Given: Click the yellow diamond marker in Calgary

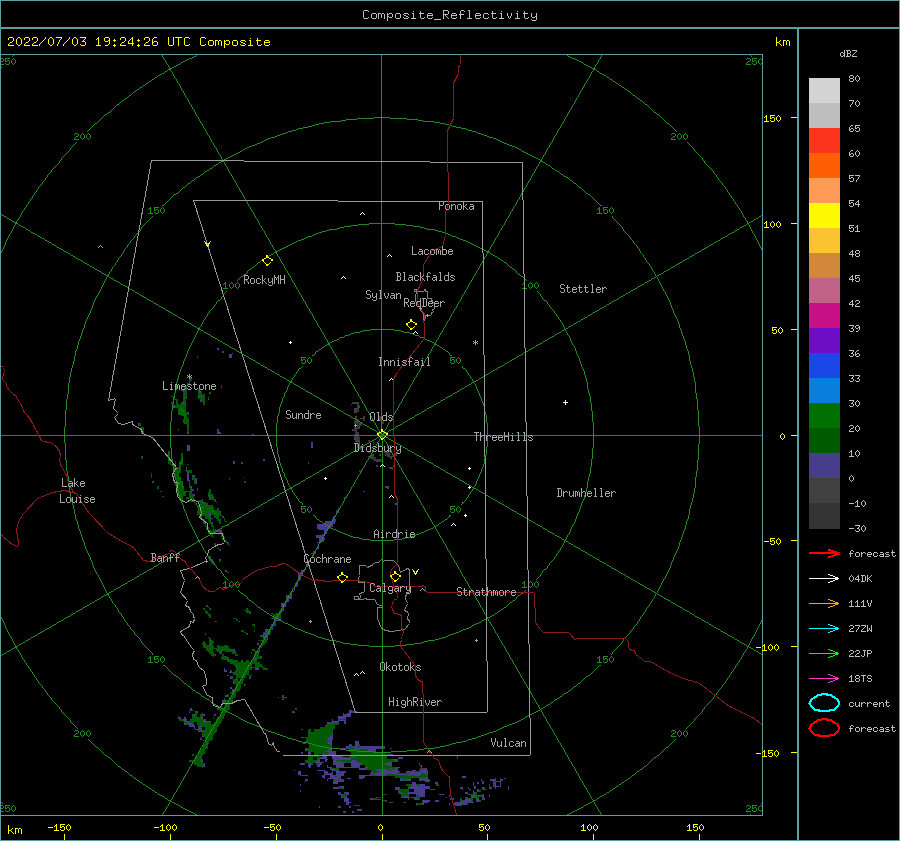Looking at the screenshot, I should tap(395, 576).
